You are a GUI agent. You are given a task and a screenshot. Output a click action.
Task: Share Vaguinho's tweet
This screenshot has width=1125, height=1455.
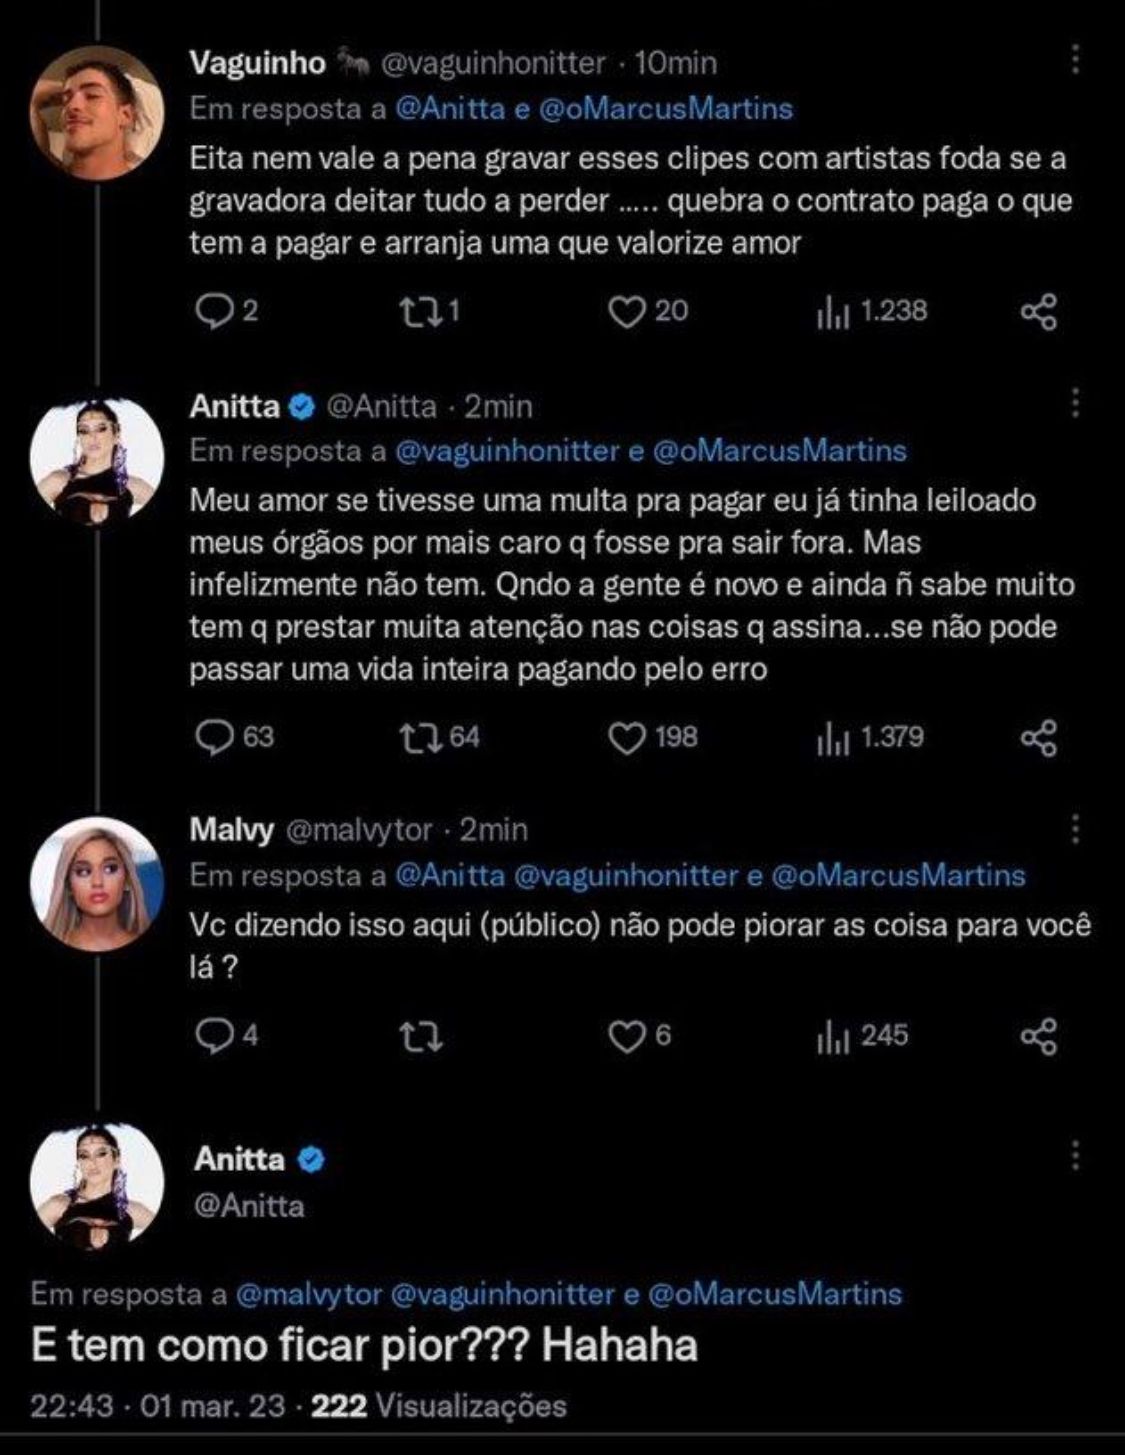pos(1039,312)
